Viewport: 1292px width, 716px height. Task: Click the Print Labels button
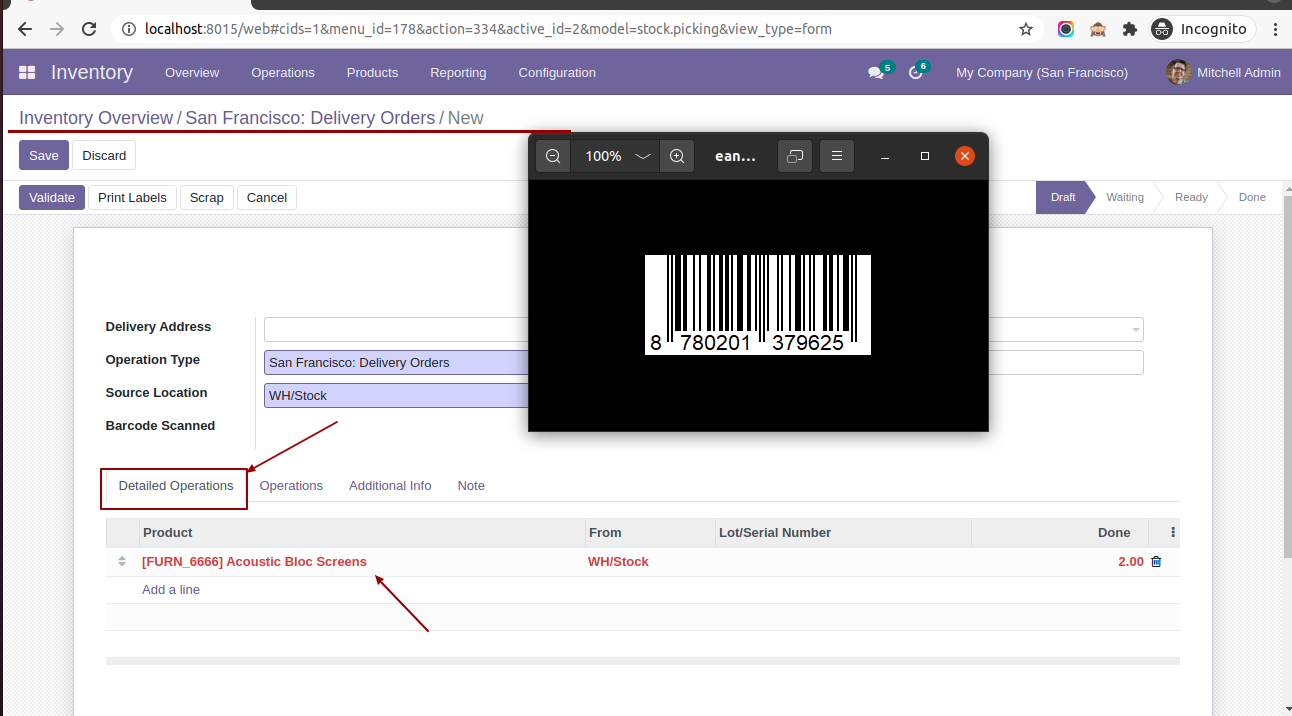click(x=132, y=197)
